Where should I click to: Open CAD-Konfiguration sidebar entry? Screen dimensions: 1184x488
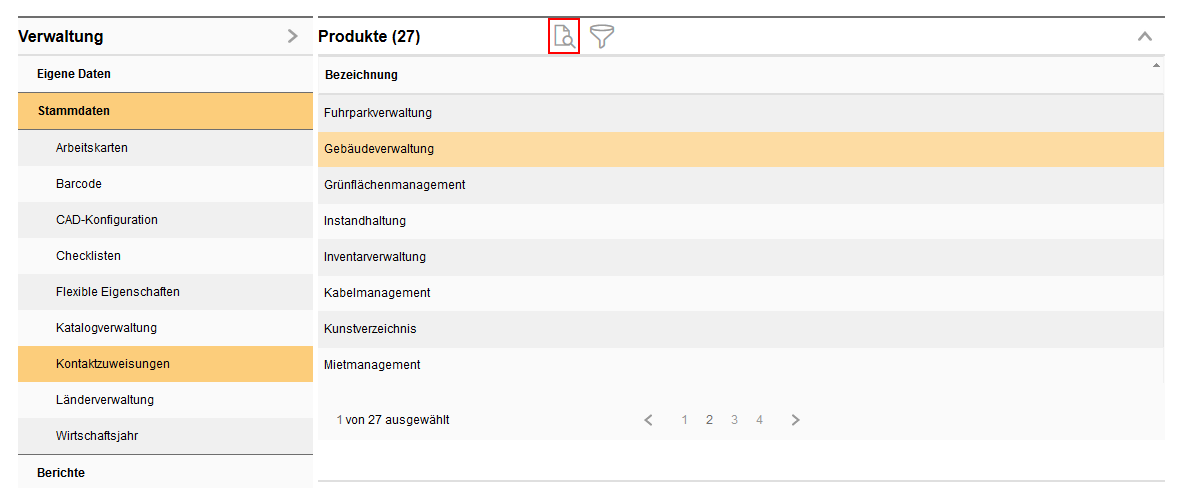[107, 220]
